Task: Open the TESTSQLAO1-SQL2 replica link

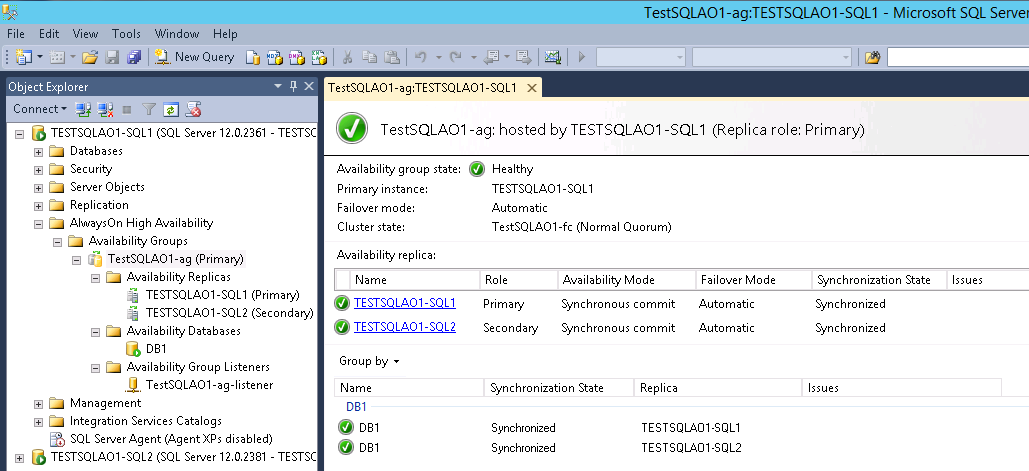Action: coord(404,327)
